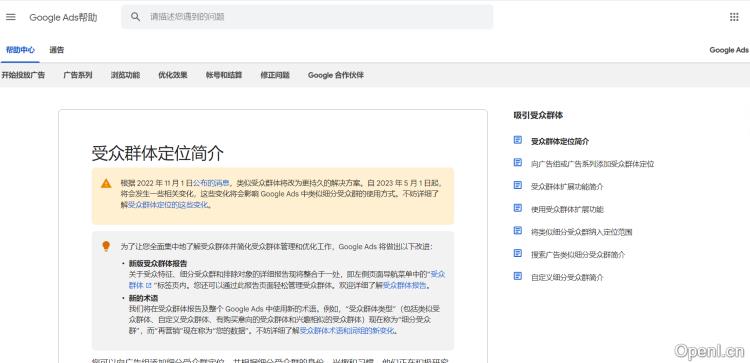Open the Google 合作伙伴 menu
750x363 pixels.
[x=336, y=75]
